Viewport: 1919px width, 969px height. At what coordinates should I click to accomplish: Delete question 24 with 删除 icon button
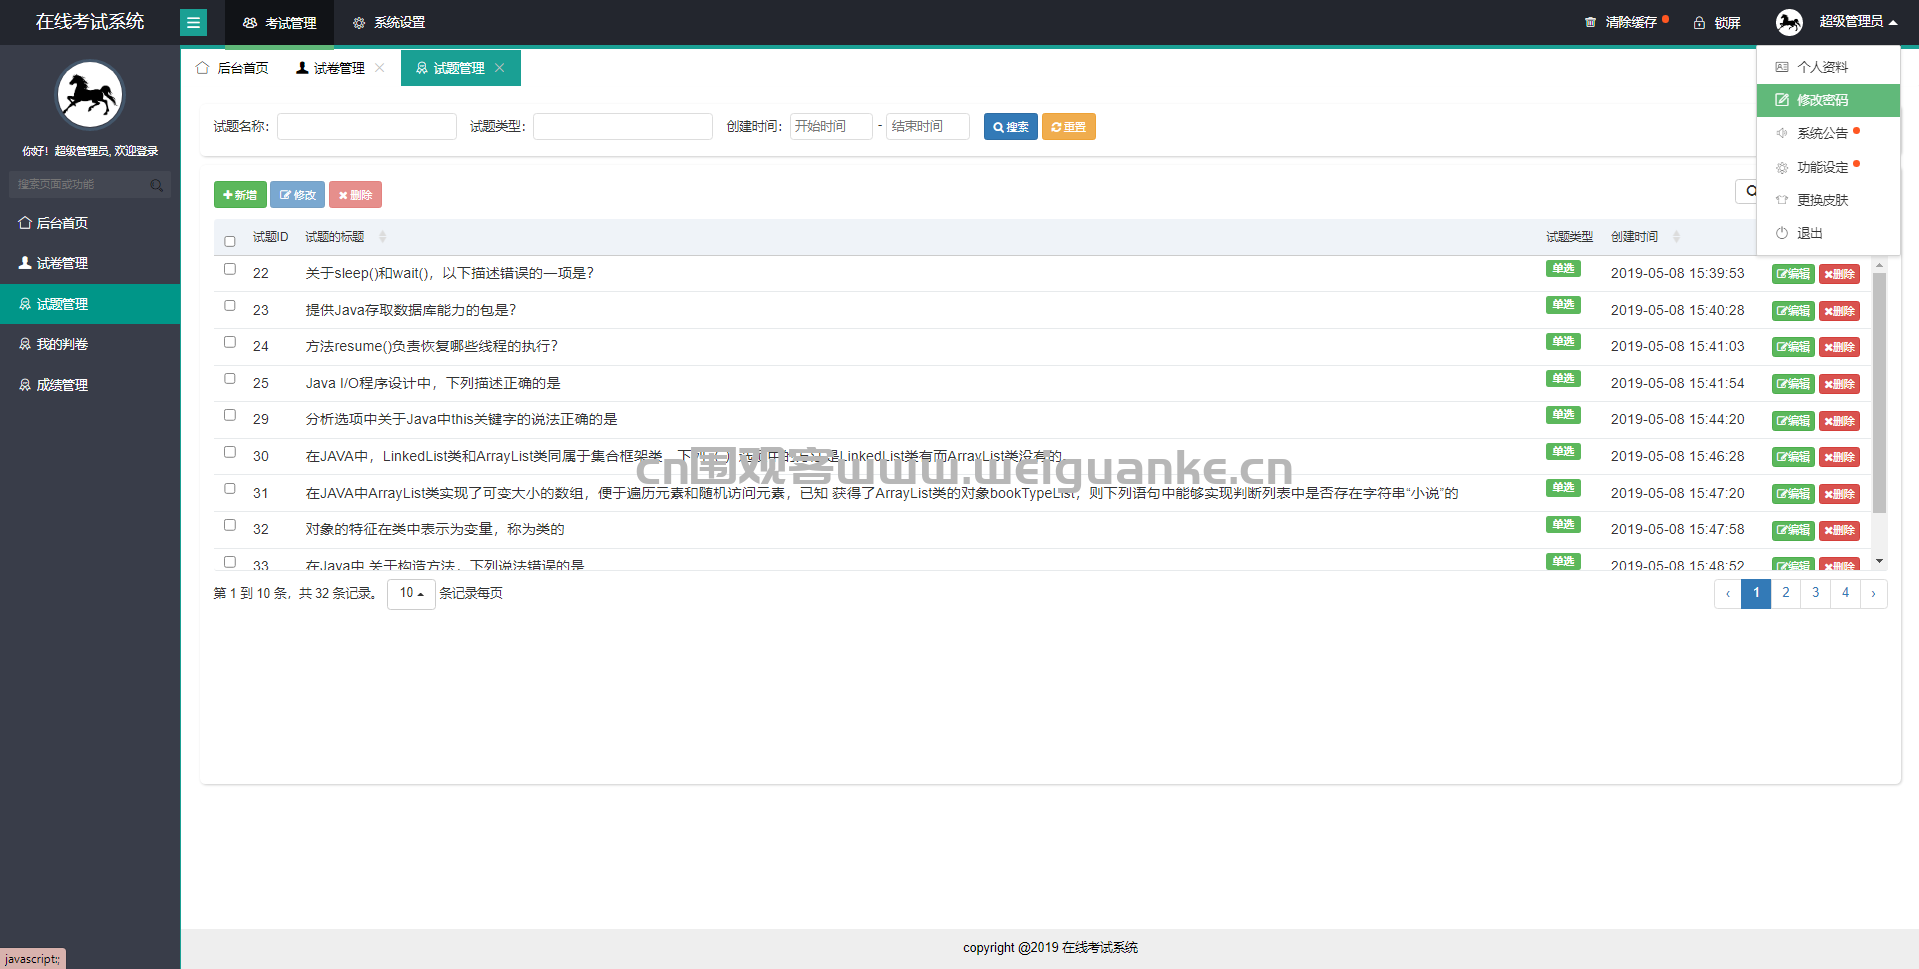(1839, 347)
